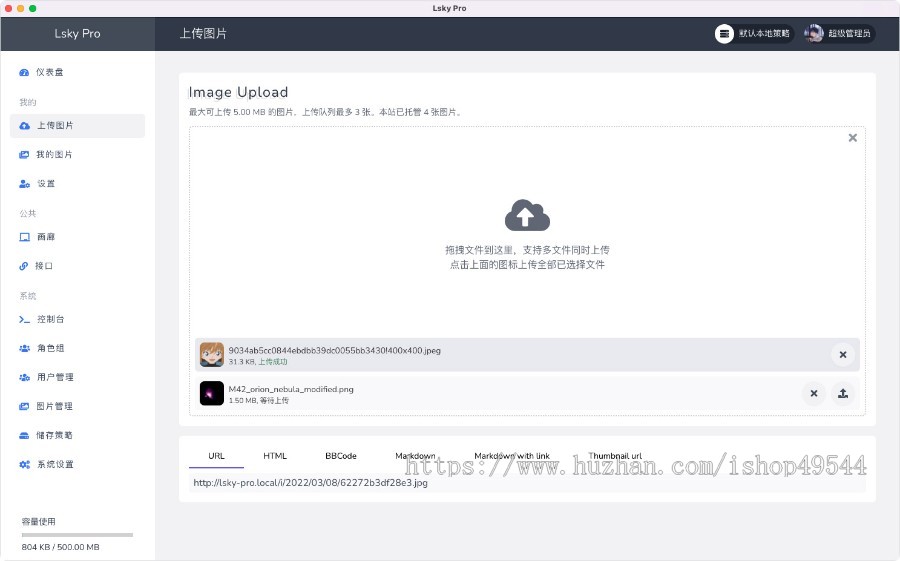
Task: Click the anime face thumbnail of jpeg file
Action: [x=212, y=355]
